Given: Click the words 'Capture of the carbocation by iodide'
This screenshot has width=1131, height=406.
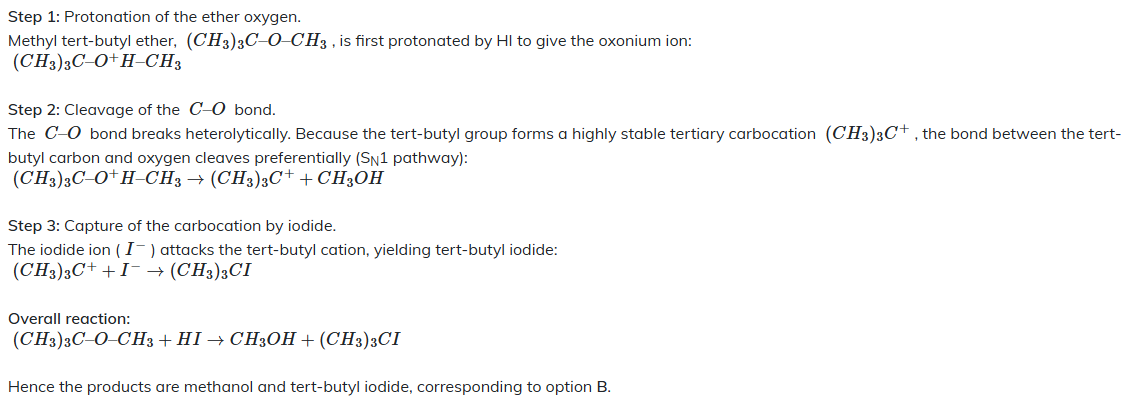Looking at the screenshot, I should point(201,226).
